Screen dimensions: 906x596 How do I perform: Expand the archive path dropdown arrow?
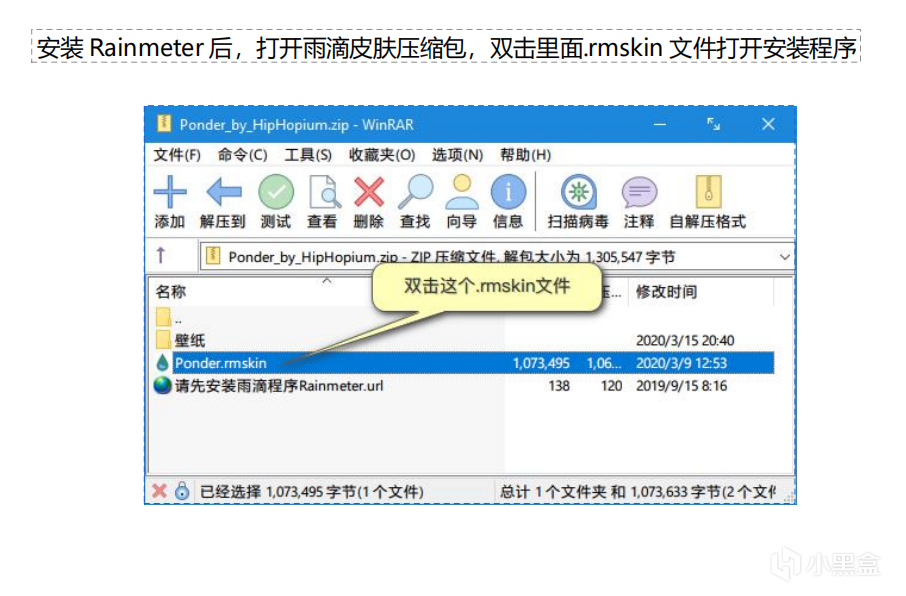[784, 257]
